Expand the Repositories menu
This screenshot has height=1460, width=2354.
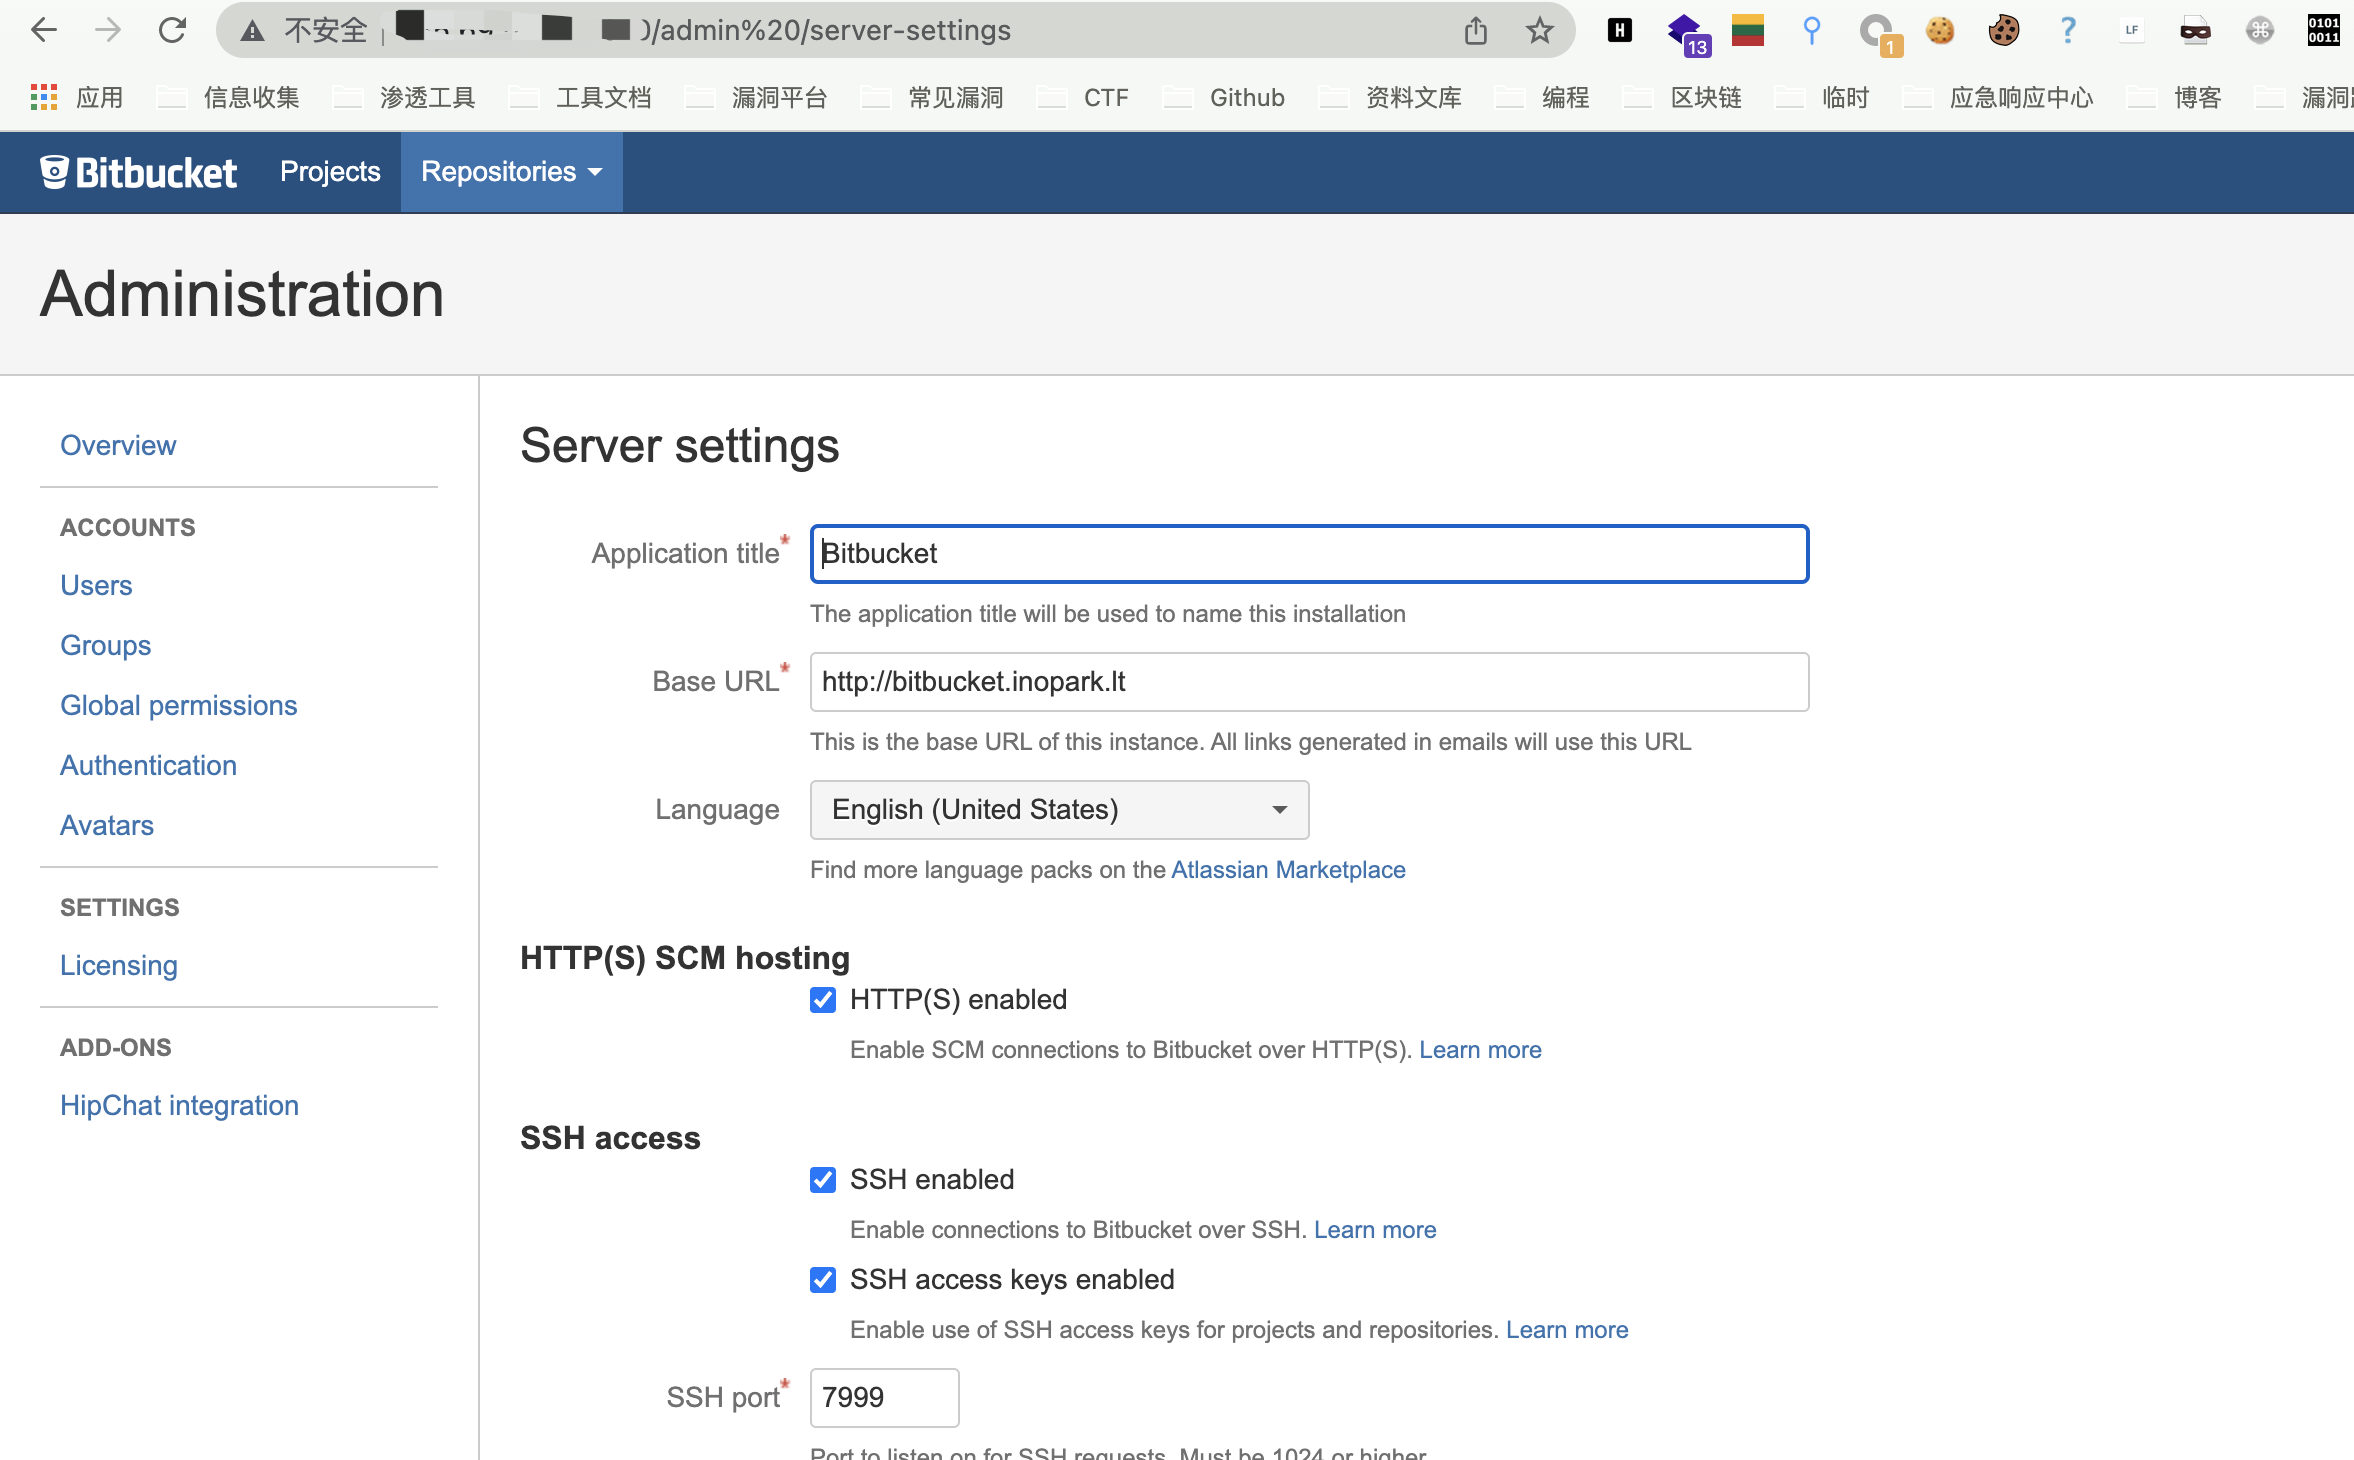coord(511,172)
